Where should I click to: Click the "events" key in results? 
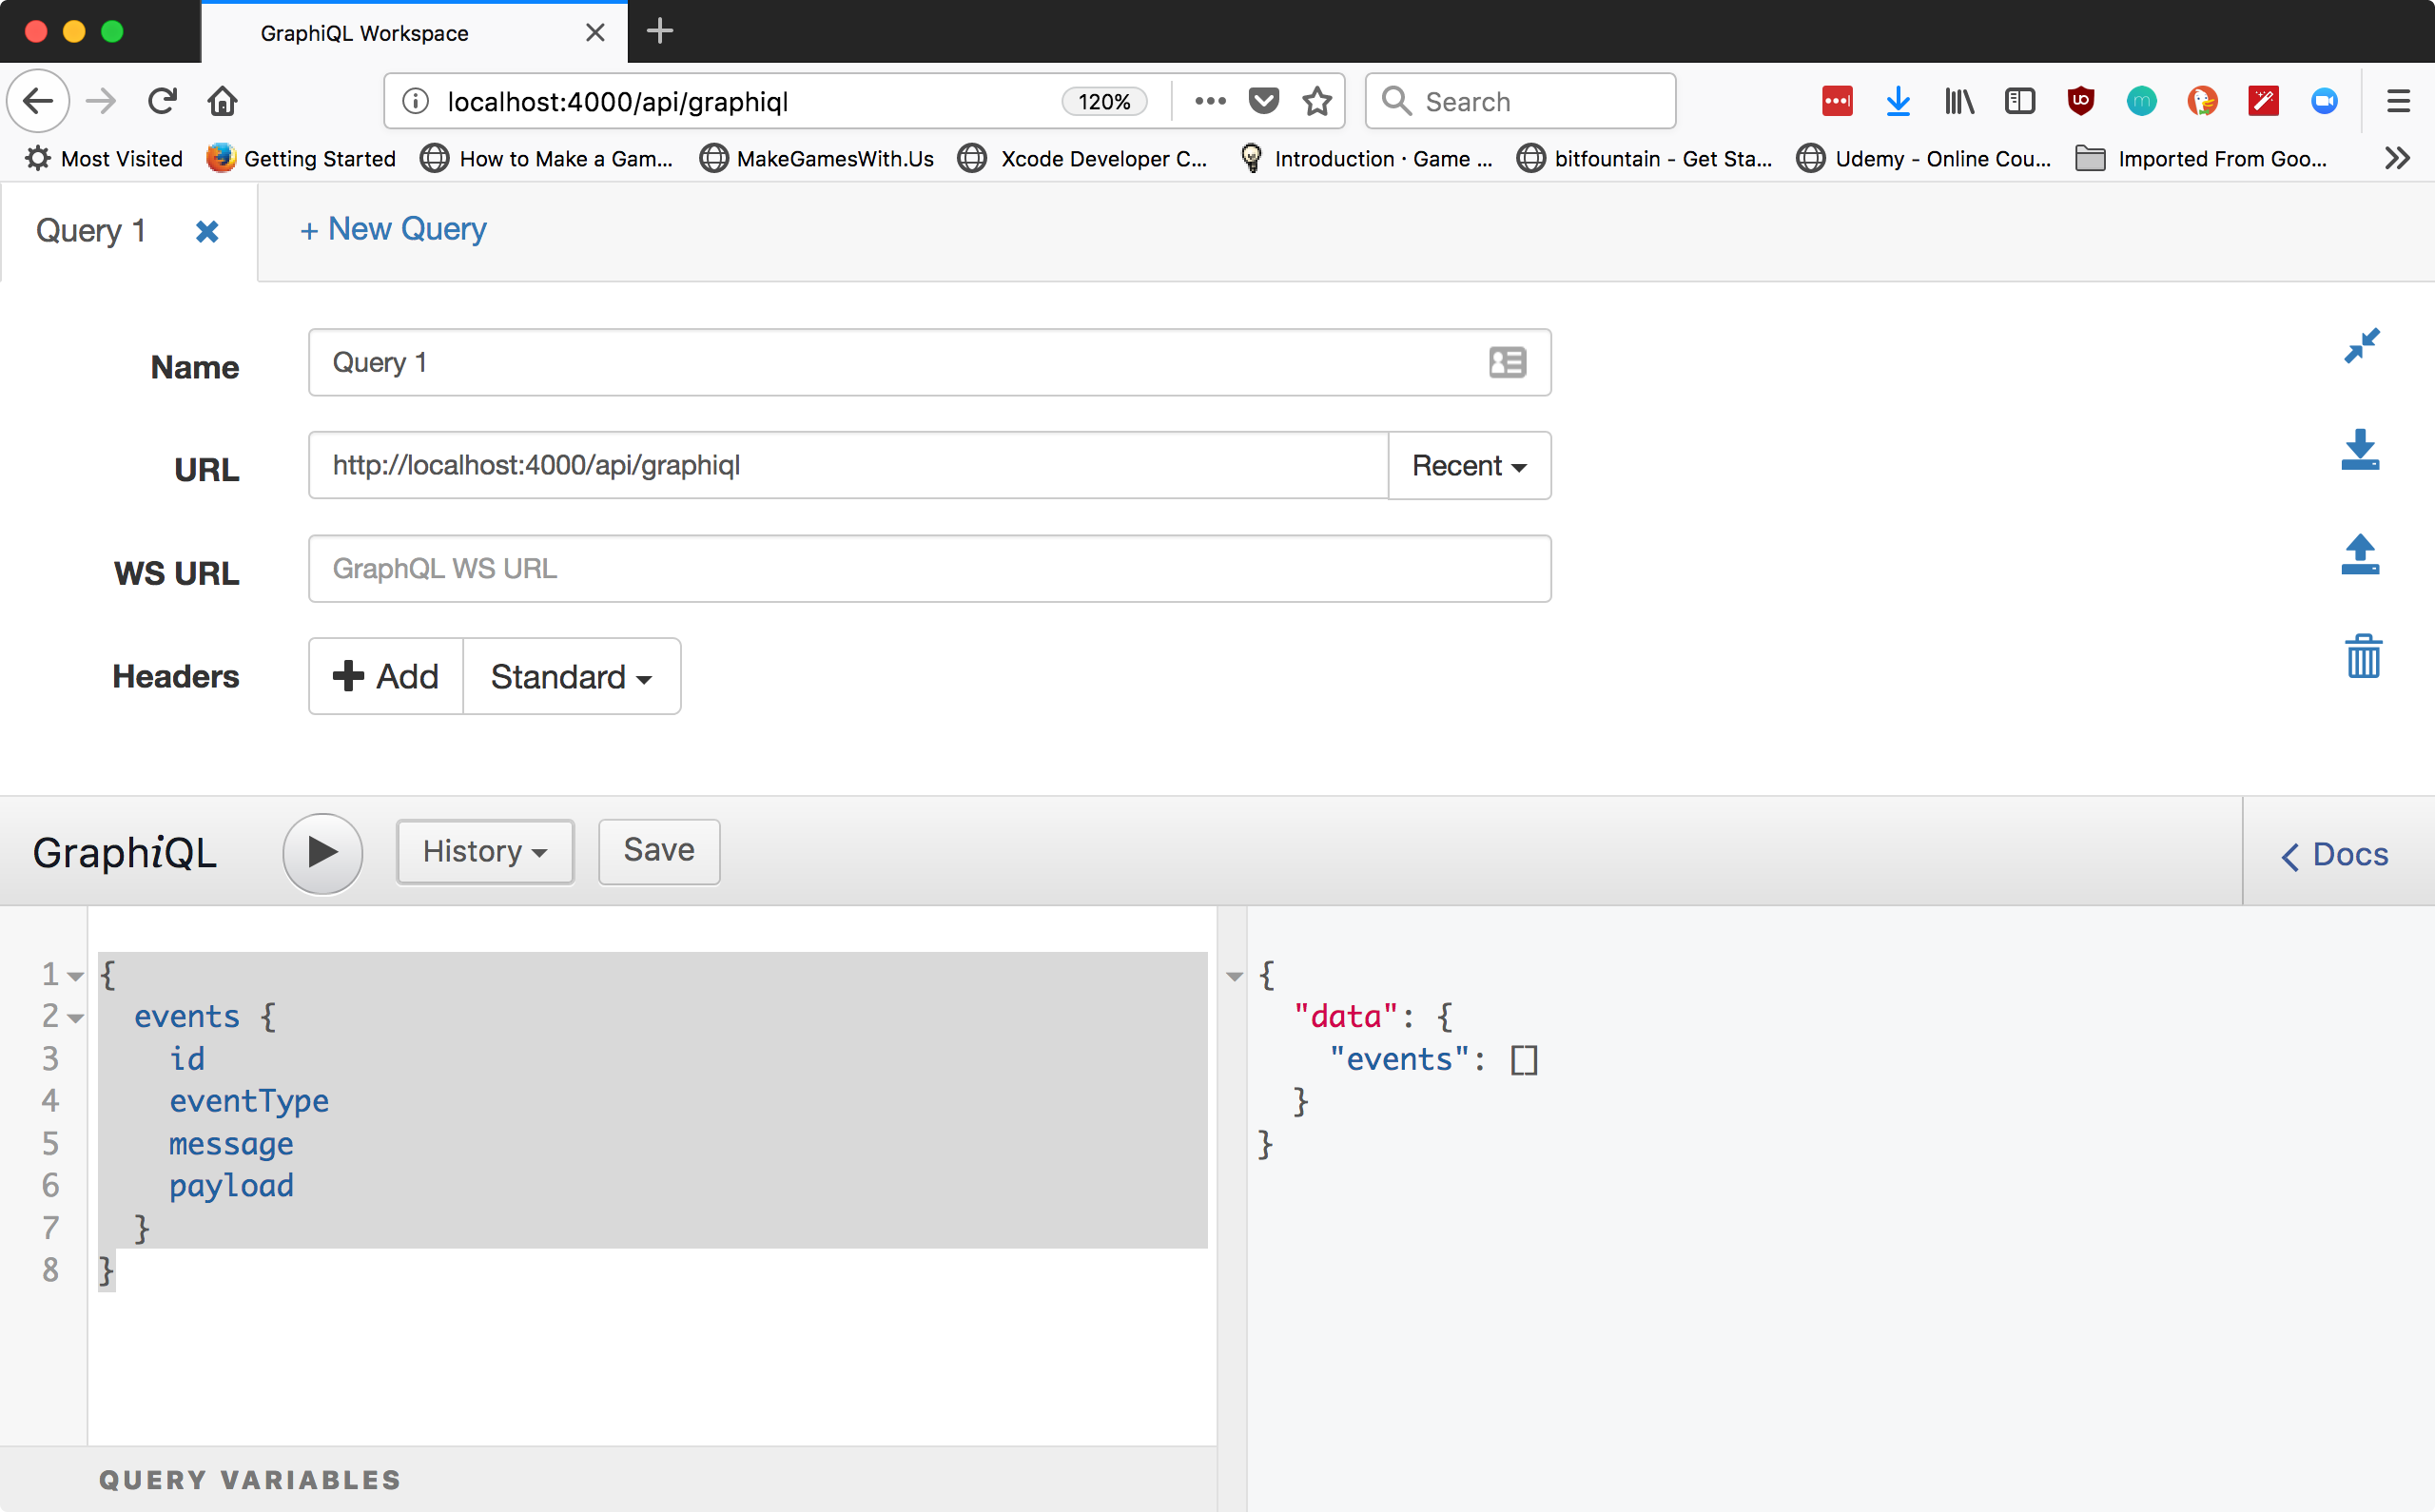[1399, 1058]
